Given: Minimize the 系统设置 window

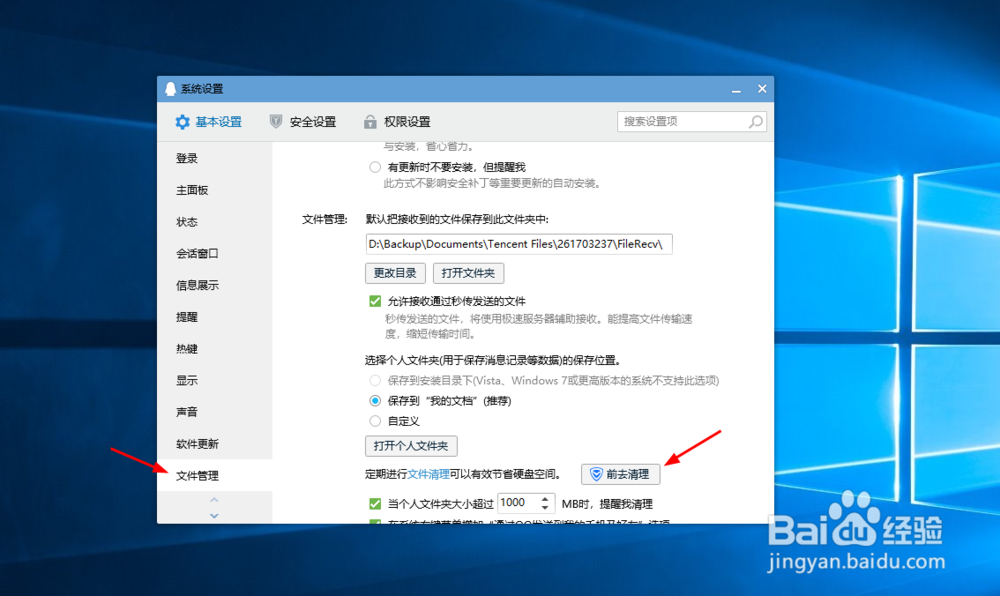Looking at the screenshot, I should [x=736, y=89].
